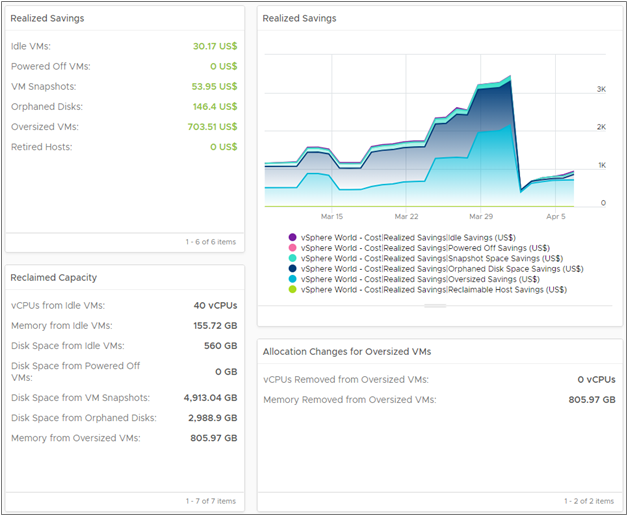Click the dark blue Orphaned Disk legend dot
This screenshot has height=516, width=628.
tap(292, 269)
